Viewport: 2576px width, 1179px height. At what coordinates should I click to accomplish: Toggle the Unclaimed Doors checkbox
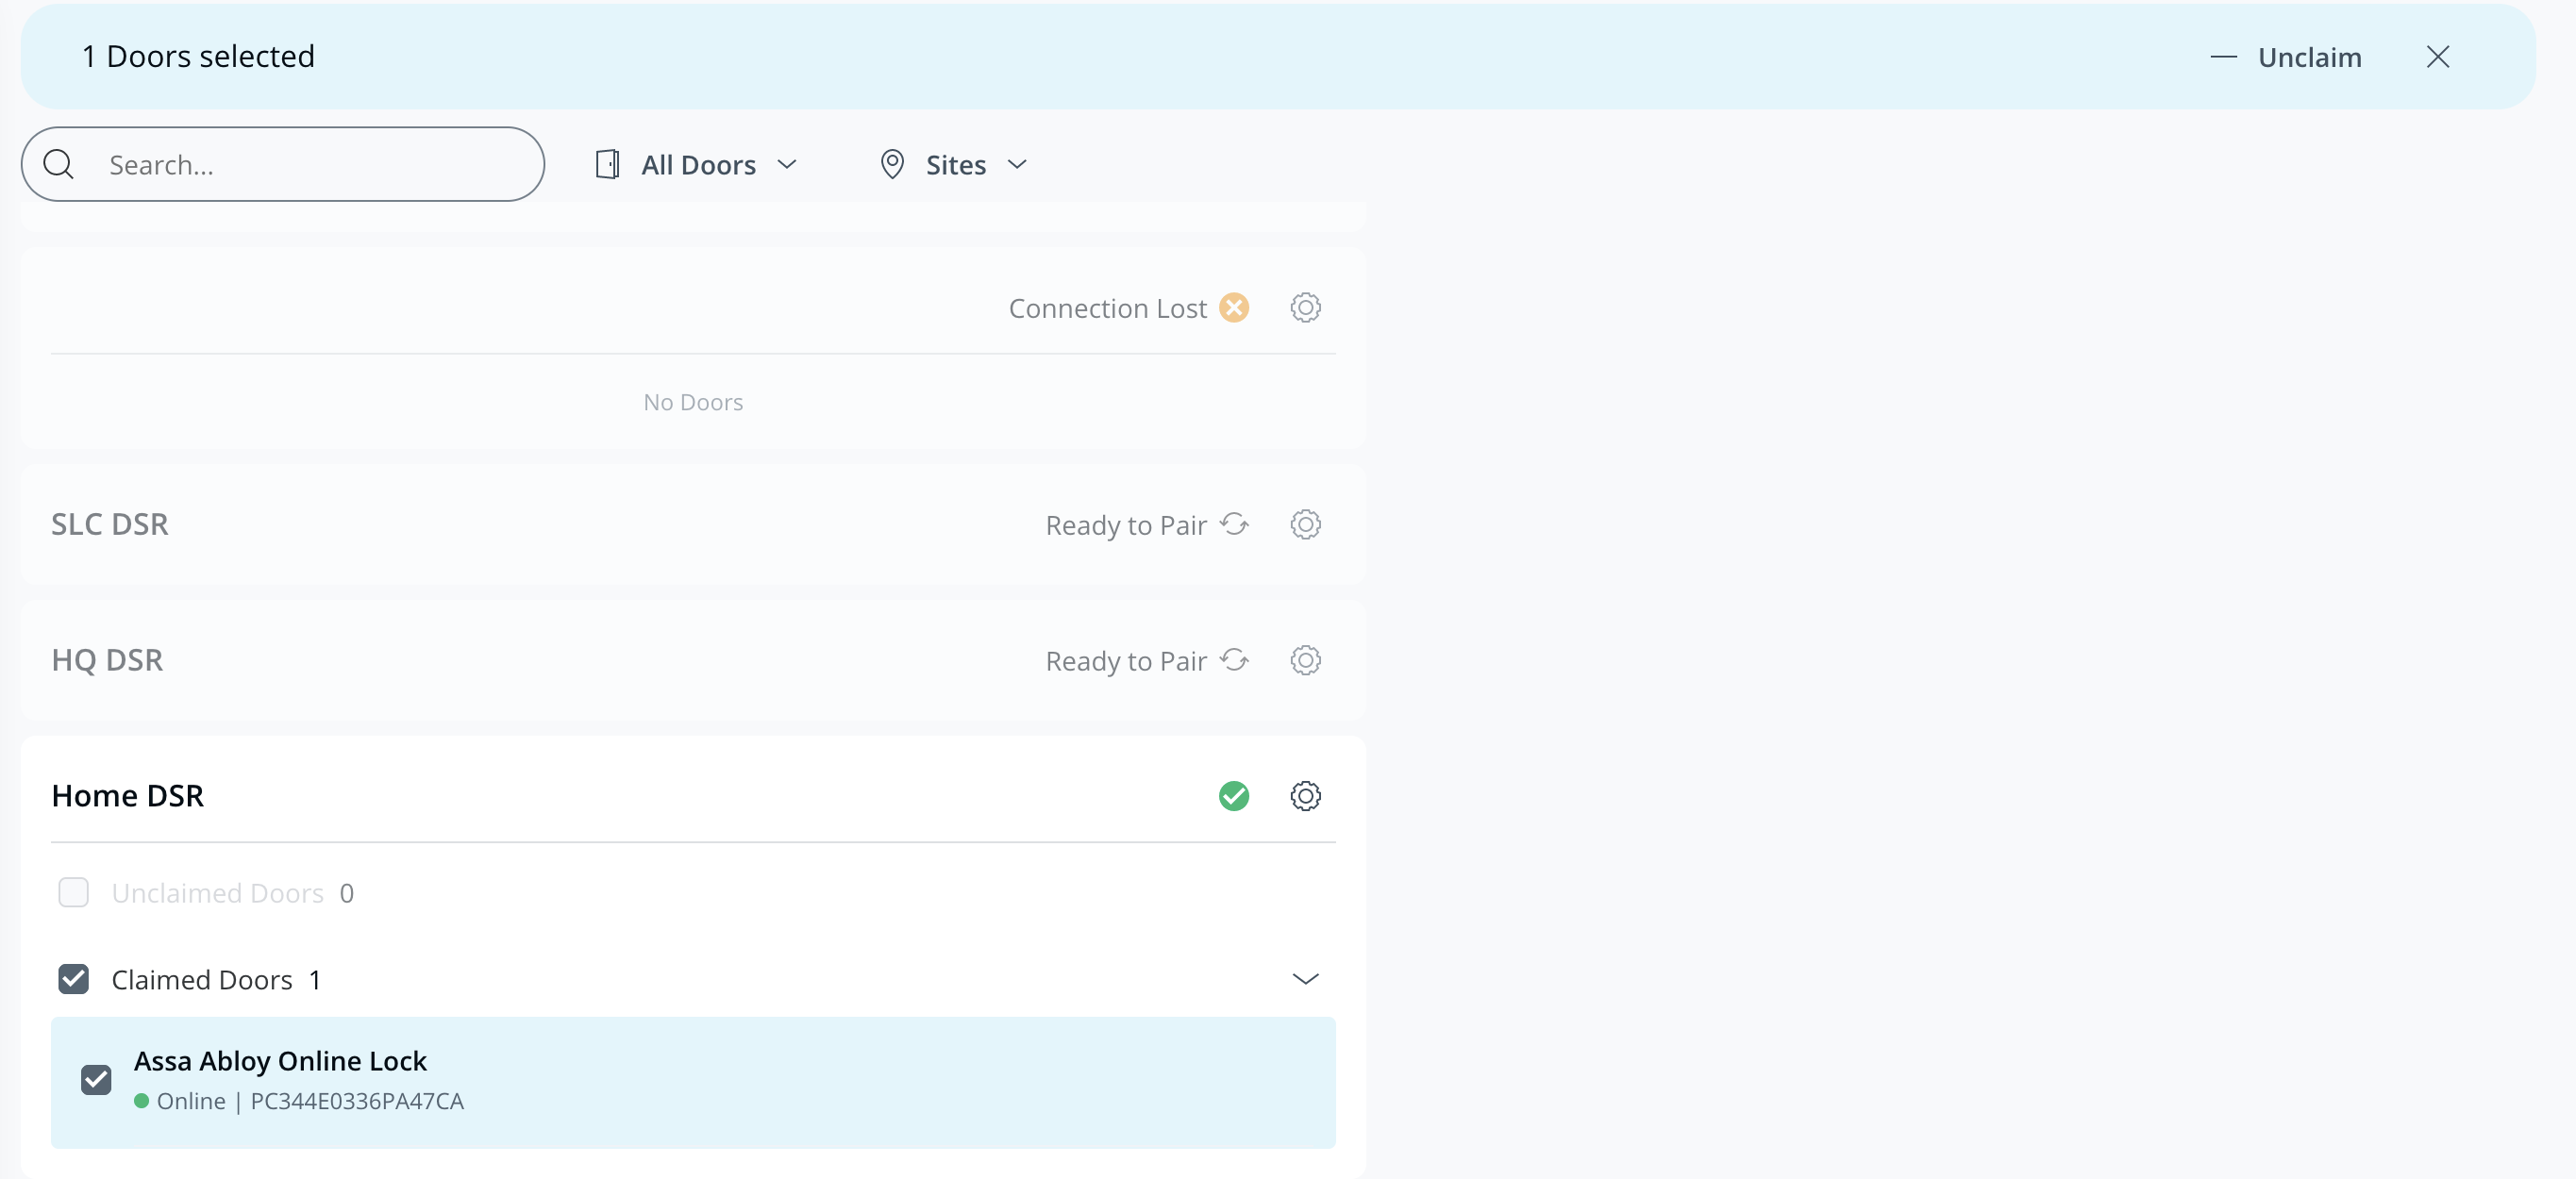(73, 892)
